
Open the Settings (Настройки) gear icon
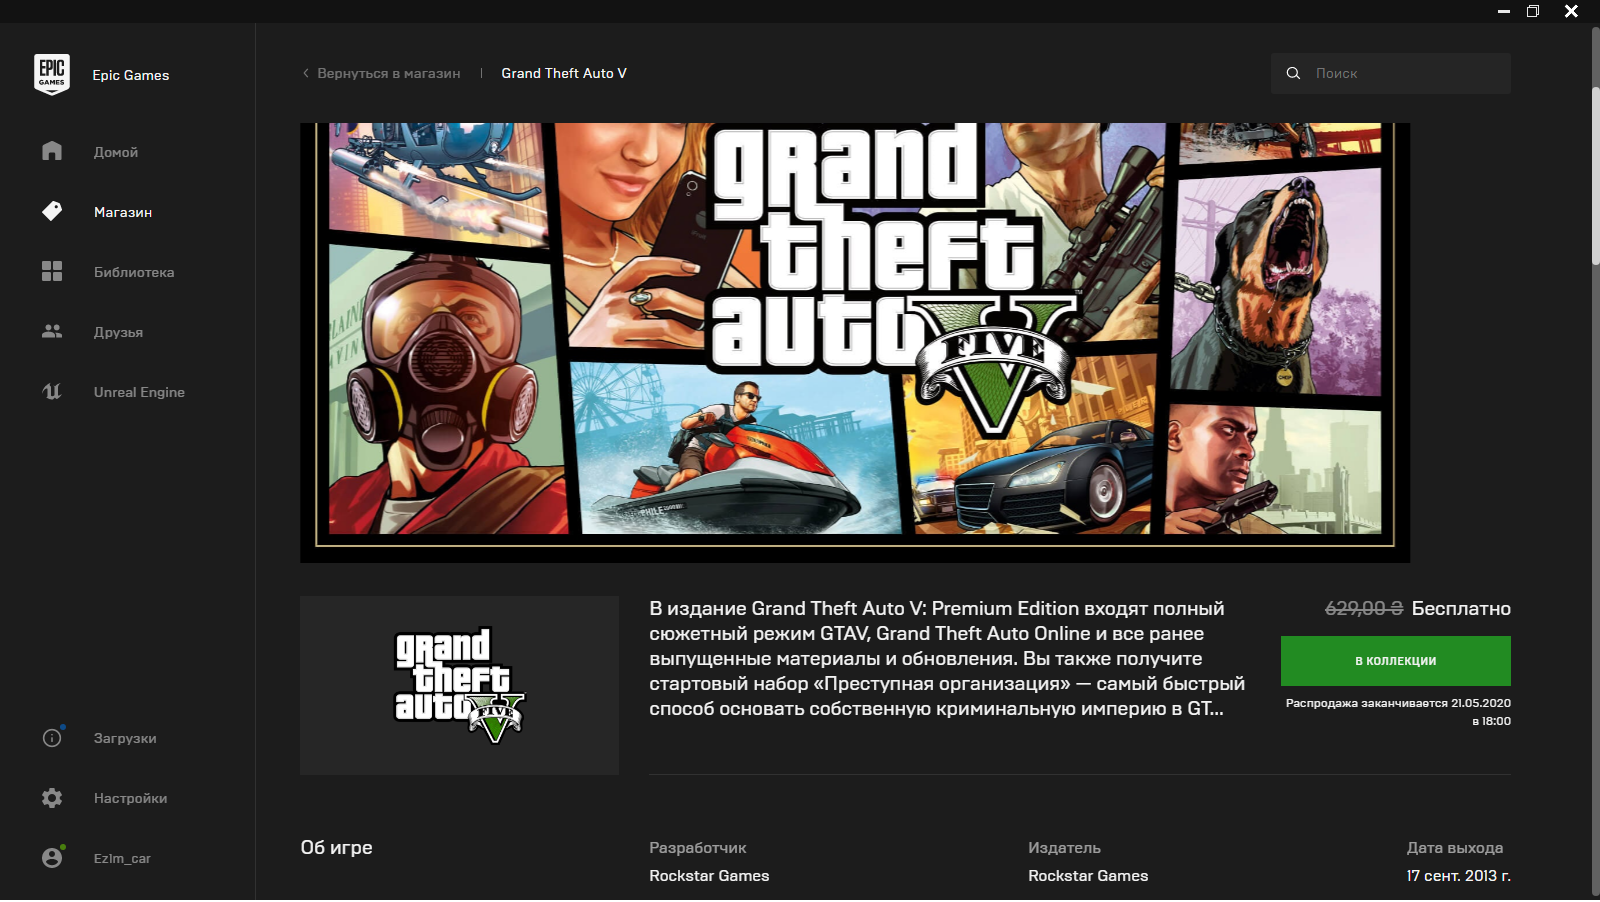[x=52, y=798]
